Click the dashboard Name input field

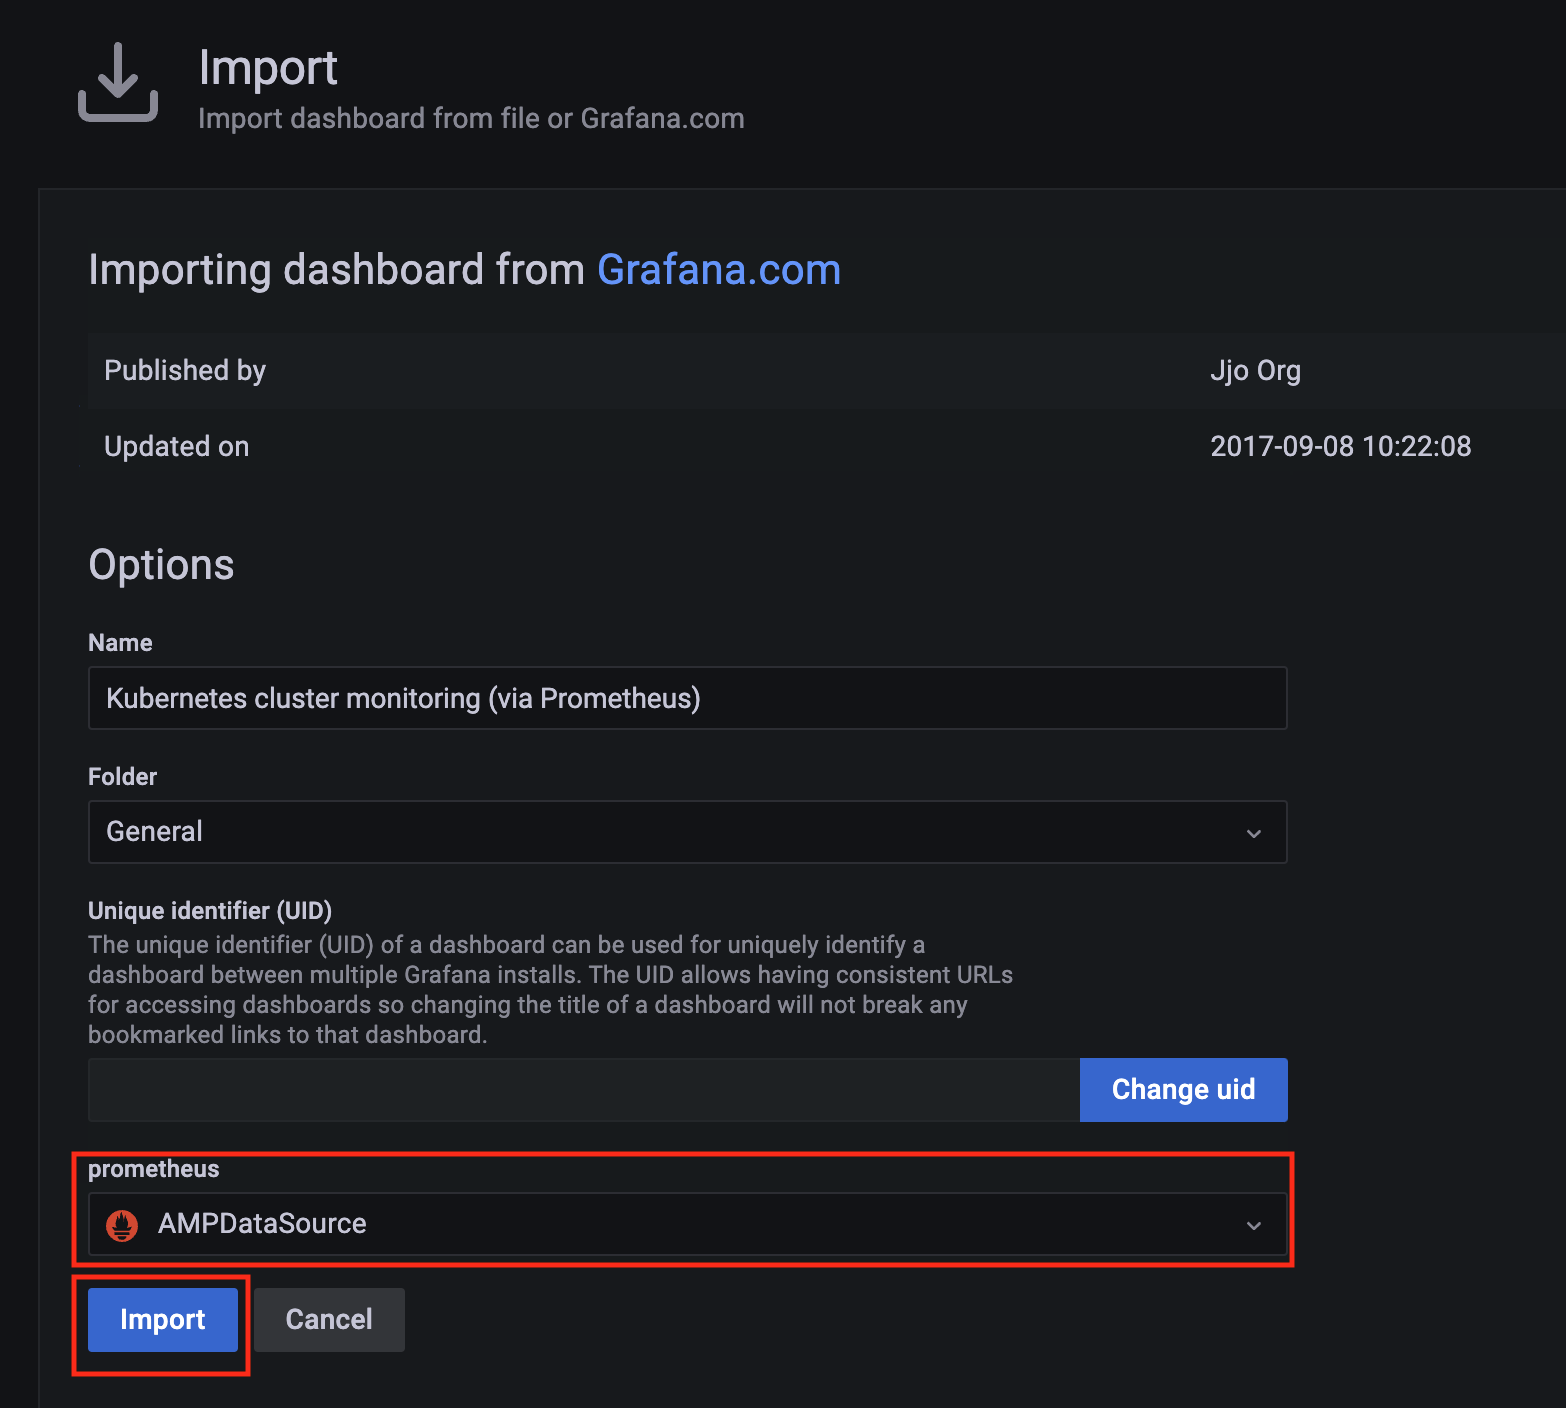(x=687, y=698)
